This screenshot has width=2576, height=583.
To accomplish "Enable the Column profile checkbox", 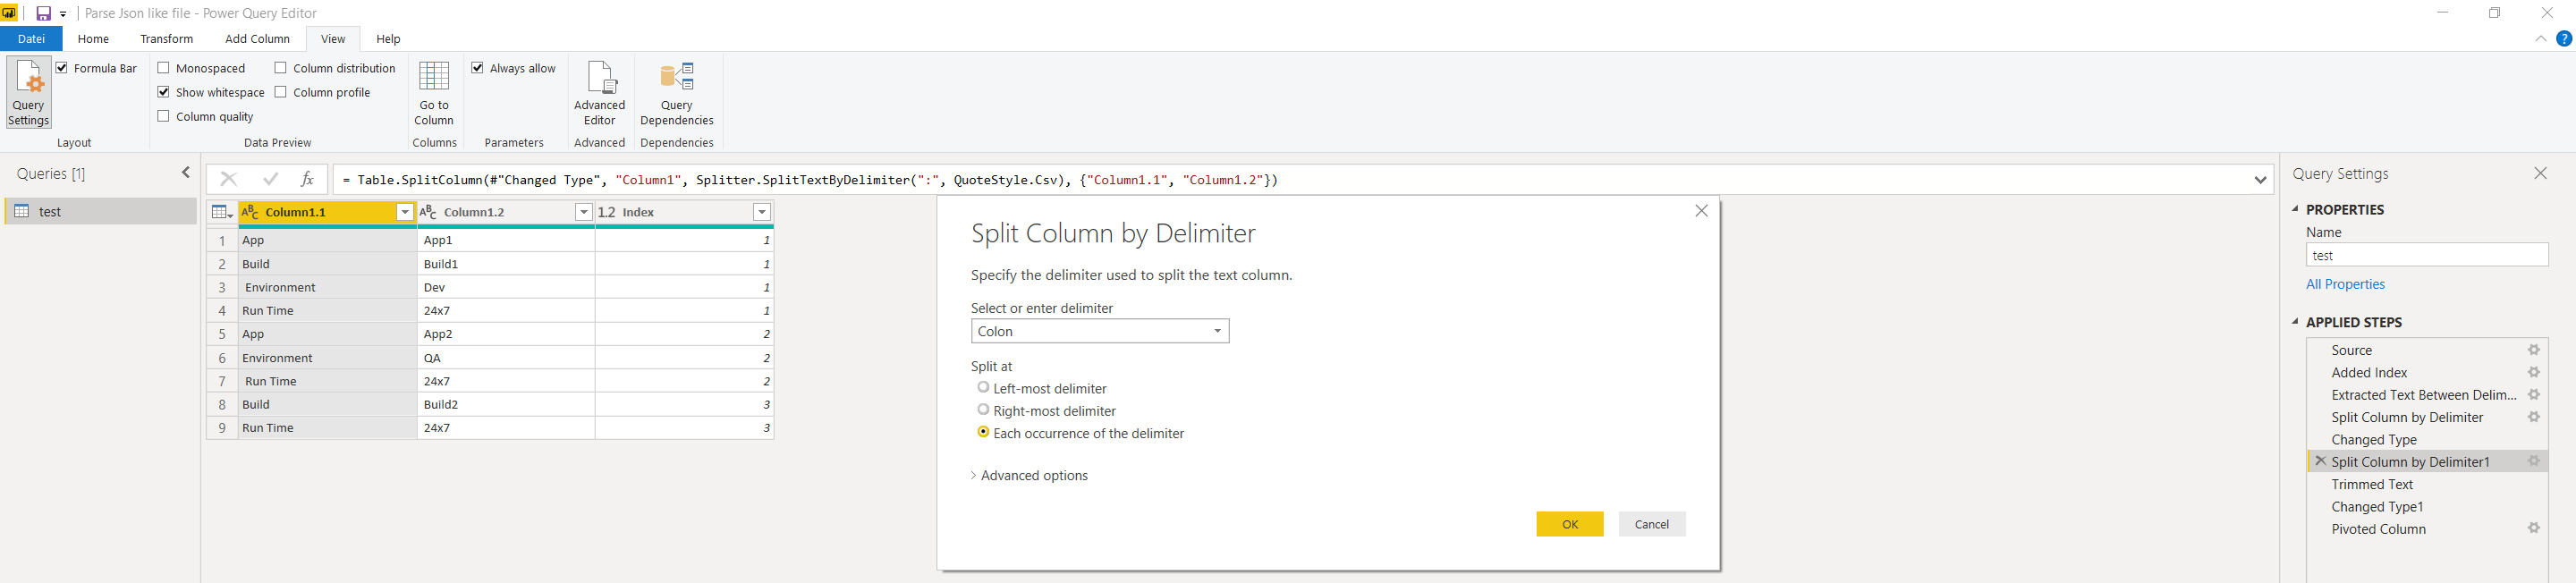I will click(281, 92).
